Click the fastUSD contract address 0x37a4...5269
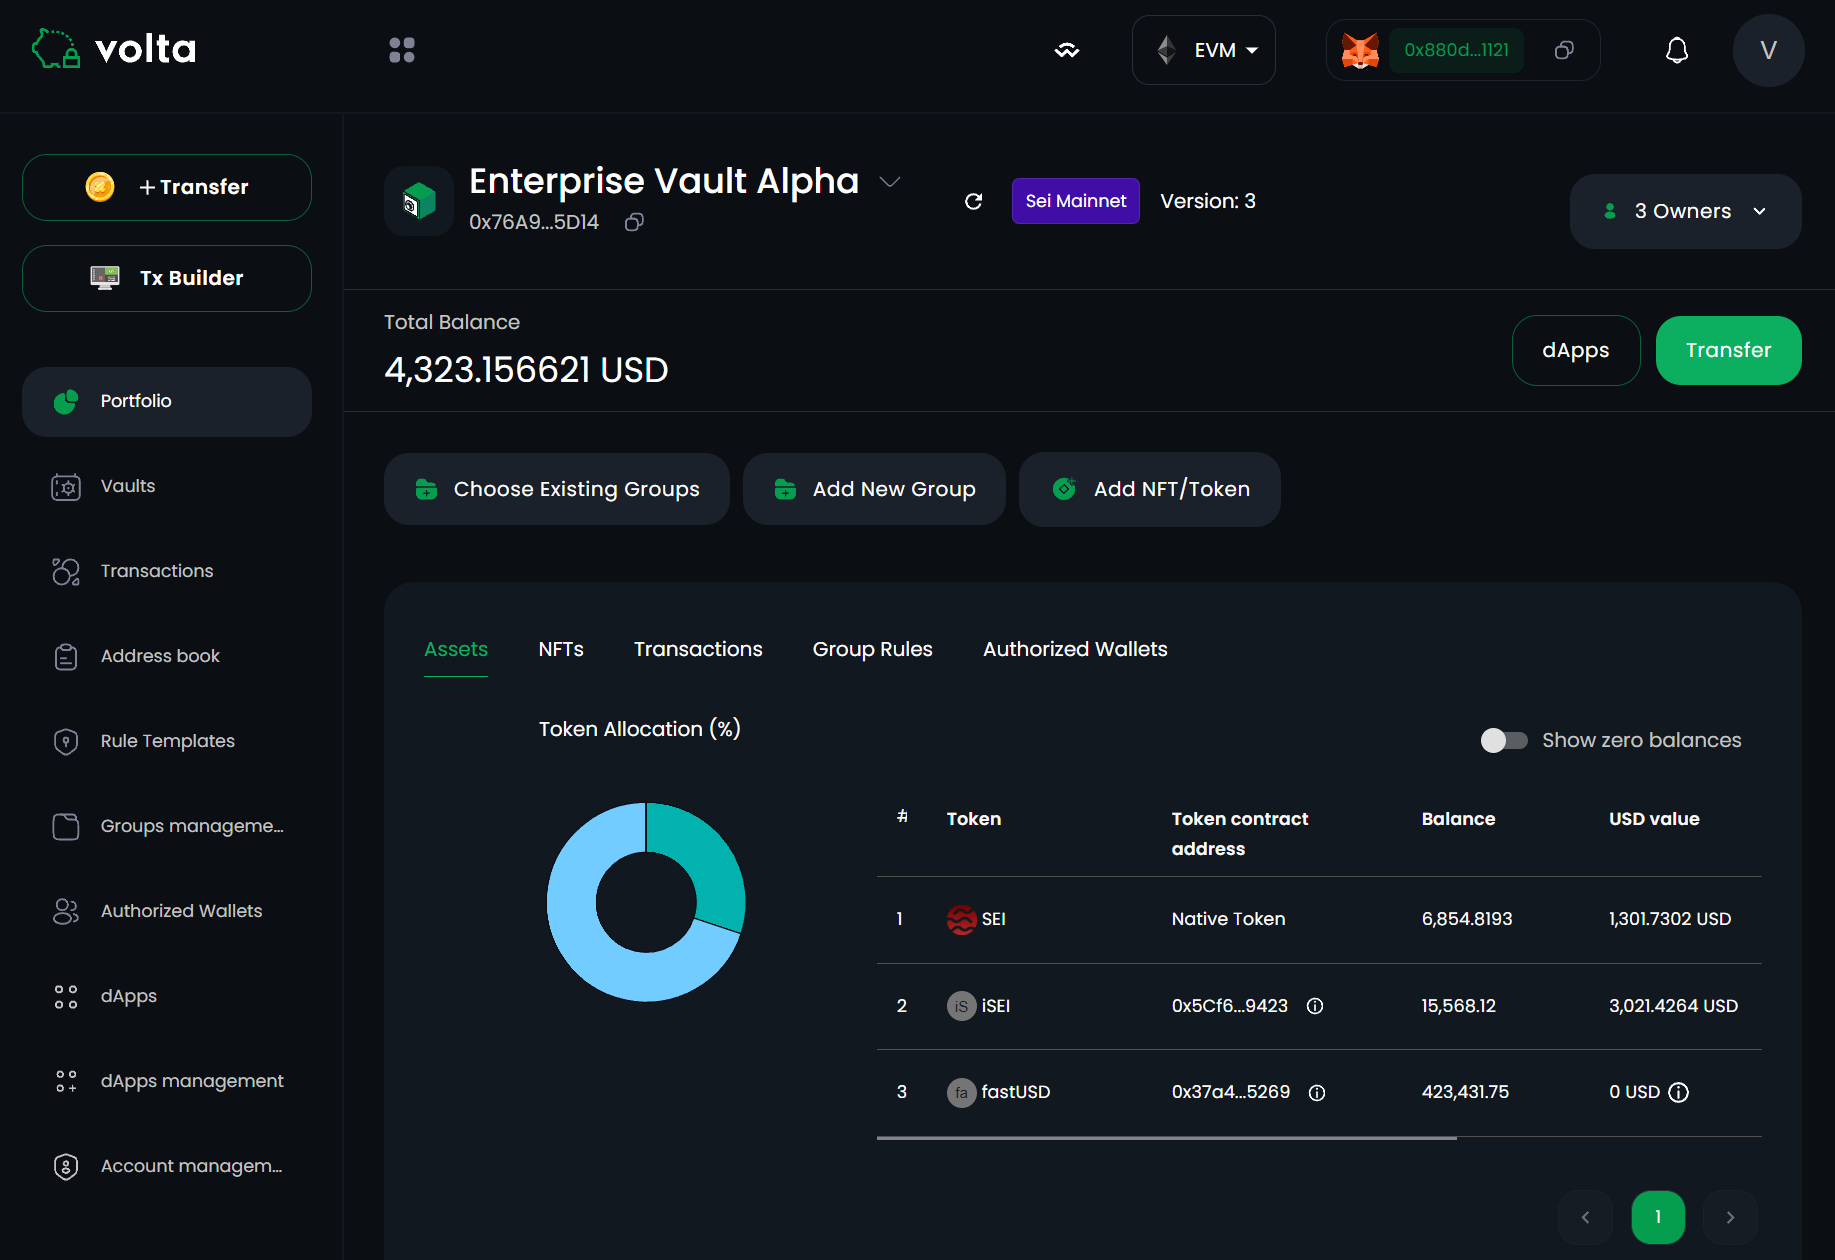The width and height of the screenshot is (1835, 1260). pyautogui.click(x=1230, y=1092)
